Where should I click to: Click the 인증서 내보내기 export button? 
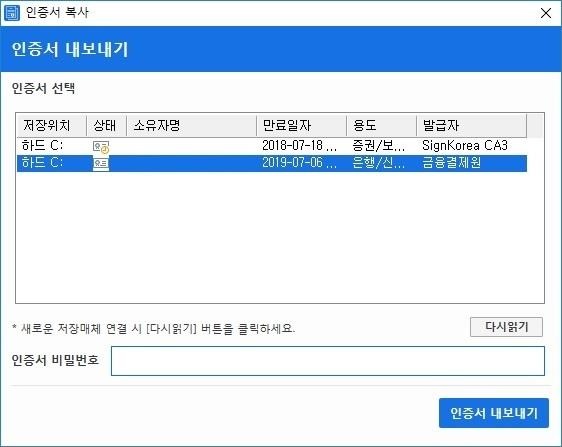click(x=494, y=413)
